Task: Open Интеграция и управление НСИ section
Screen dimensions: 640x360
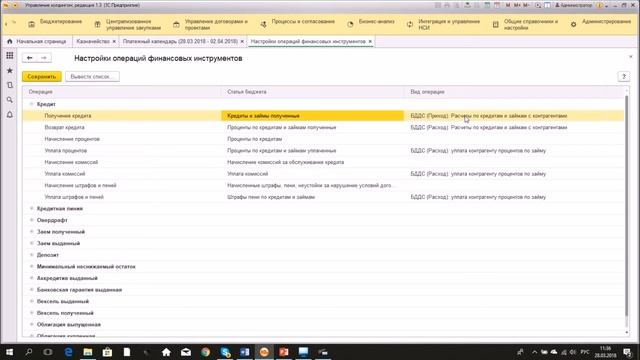Action: pyautogui.click(x=443, y=24)
